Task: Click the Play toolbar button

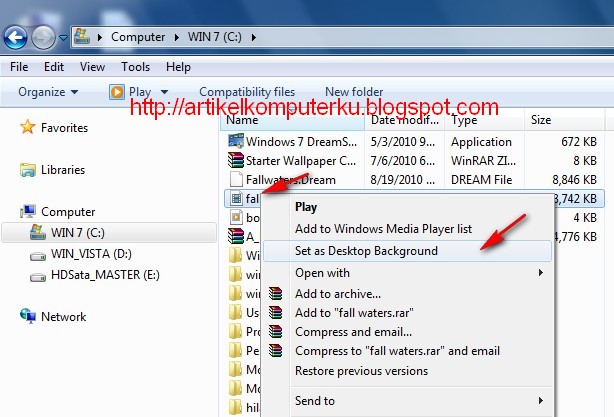Action: pos(130,92)
